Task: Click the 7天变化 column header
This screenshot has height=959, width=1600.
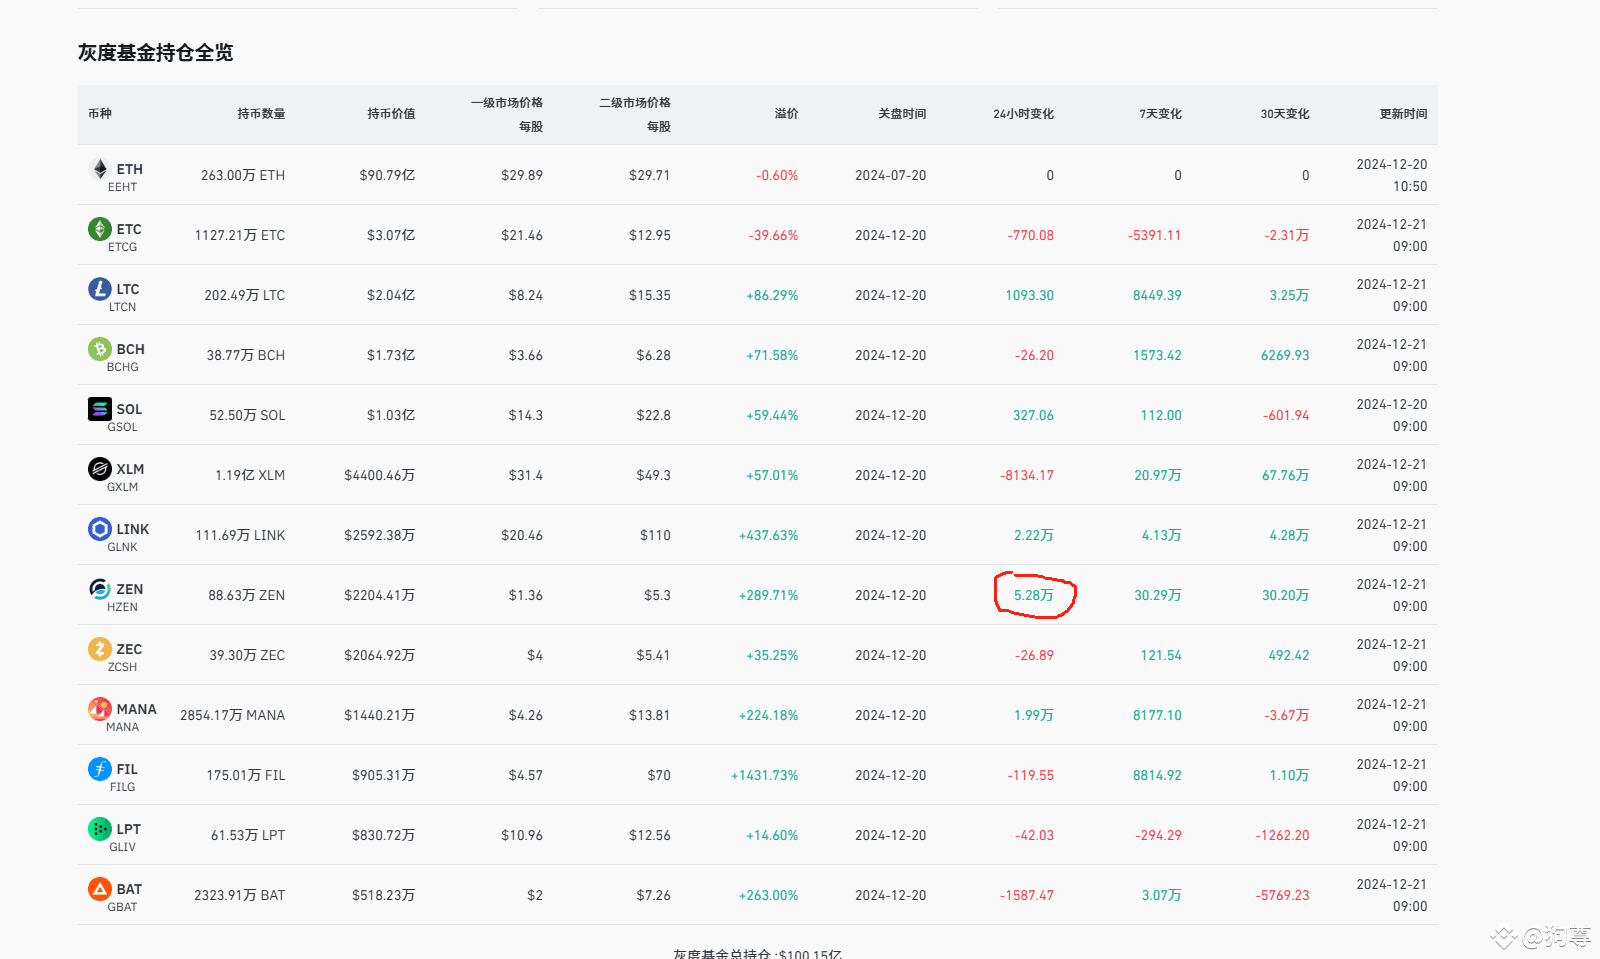Action: (x=1158, y=113)
